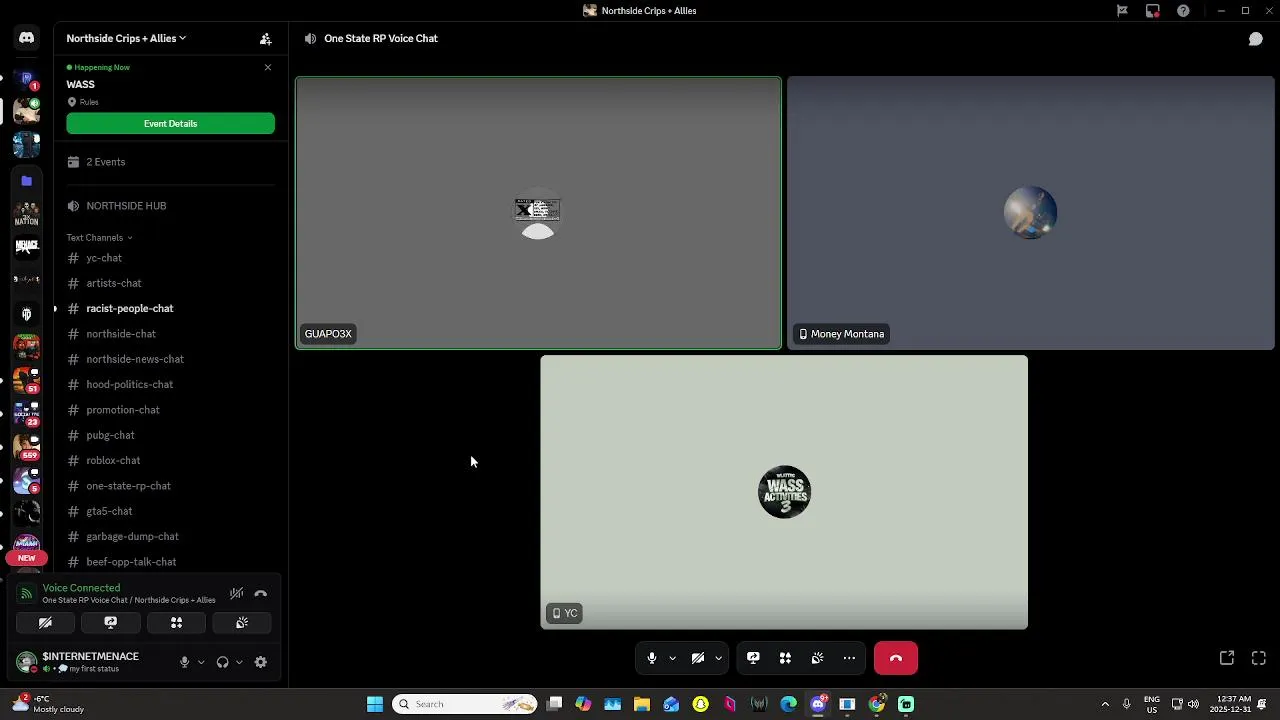Open the $INTERNETMENACE user profile avatar
The image size is (1280, 720).
(x=27, y=662)
